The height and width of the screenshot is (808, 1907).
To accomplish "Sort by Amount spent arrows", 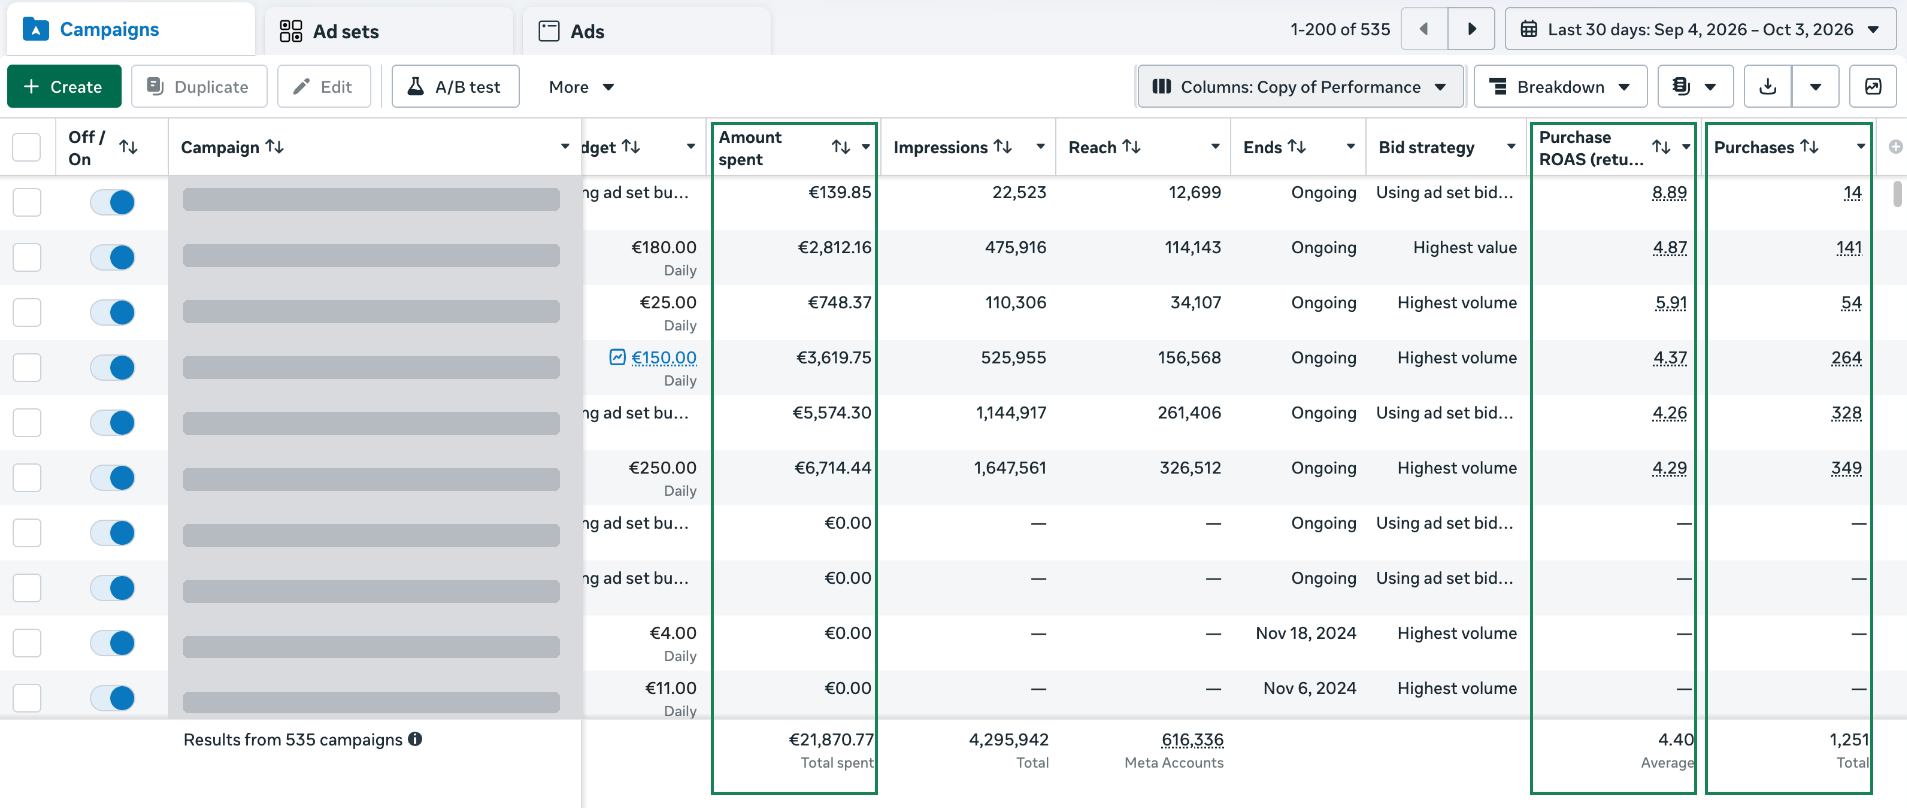I will point(841,147).
